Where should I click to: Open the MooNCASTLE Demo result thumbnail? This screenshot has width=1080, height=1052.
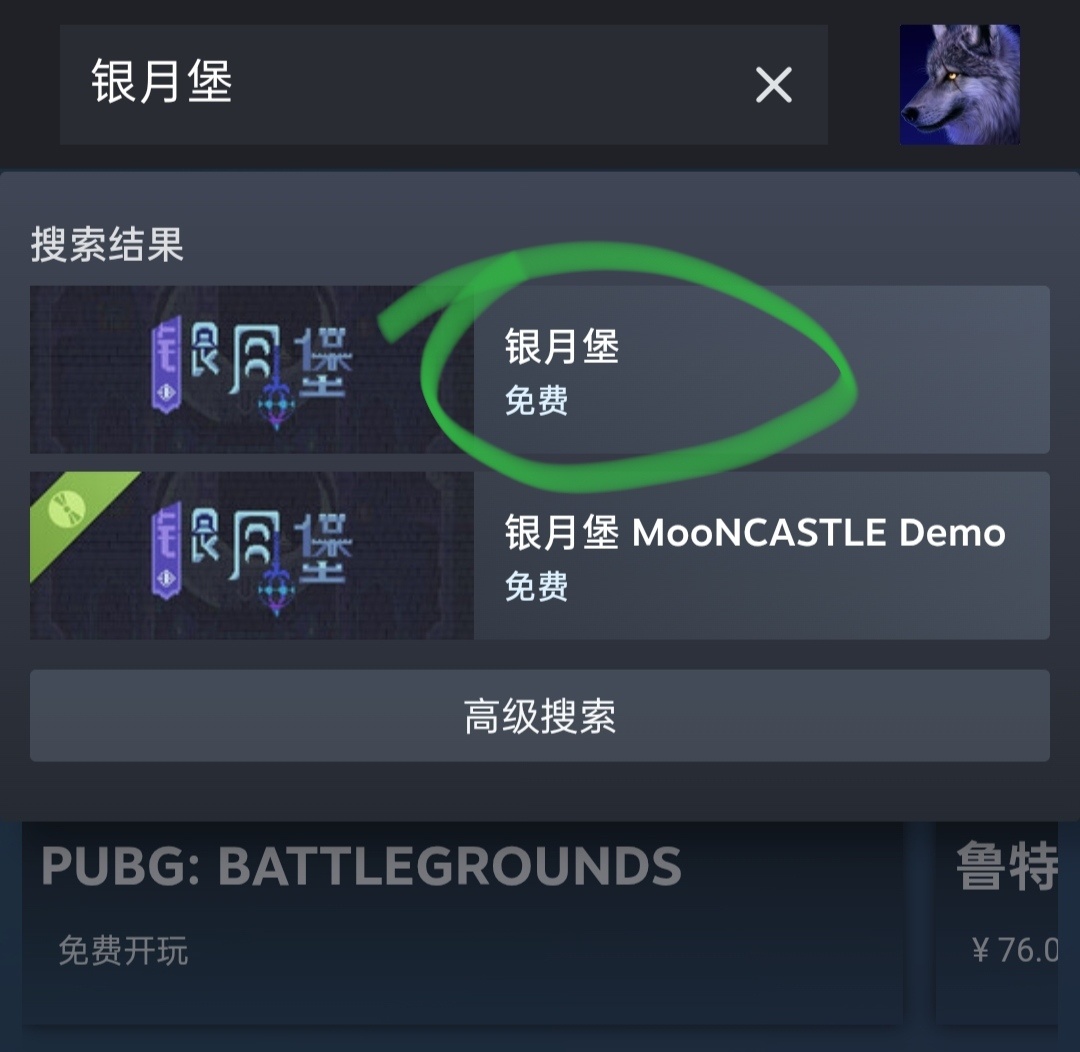252,555
